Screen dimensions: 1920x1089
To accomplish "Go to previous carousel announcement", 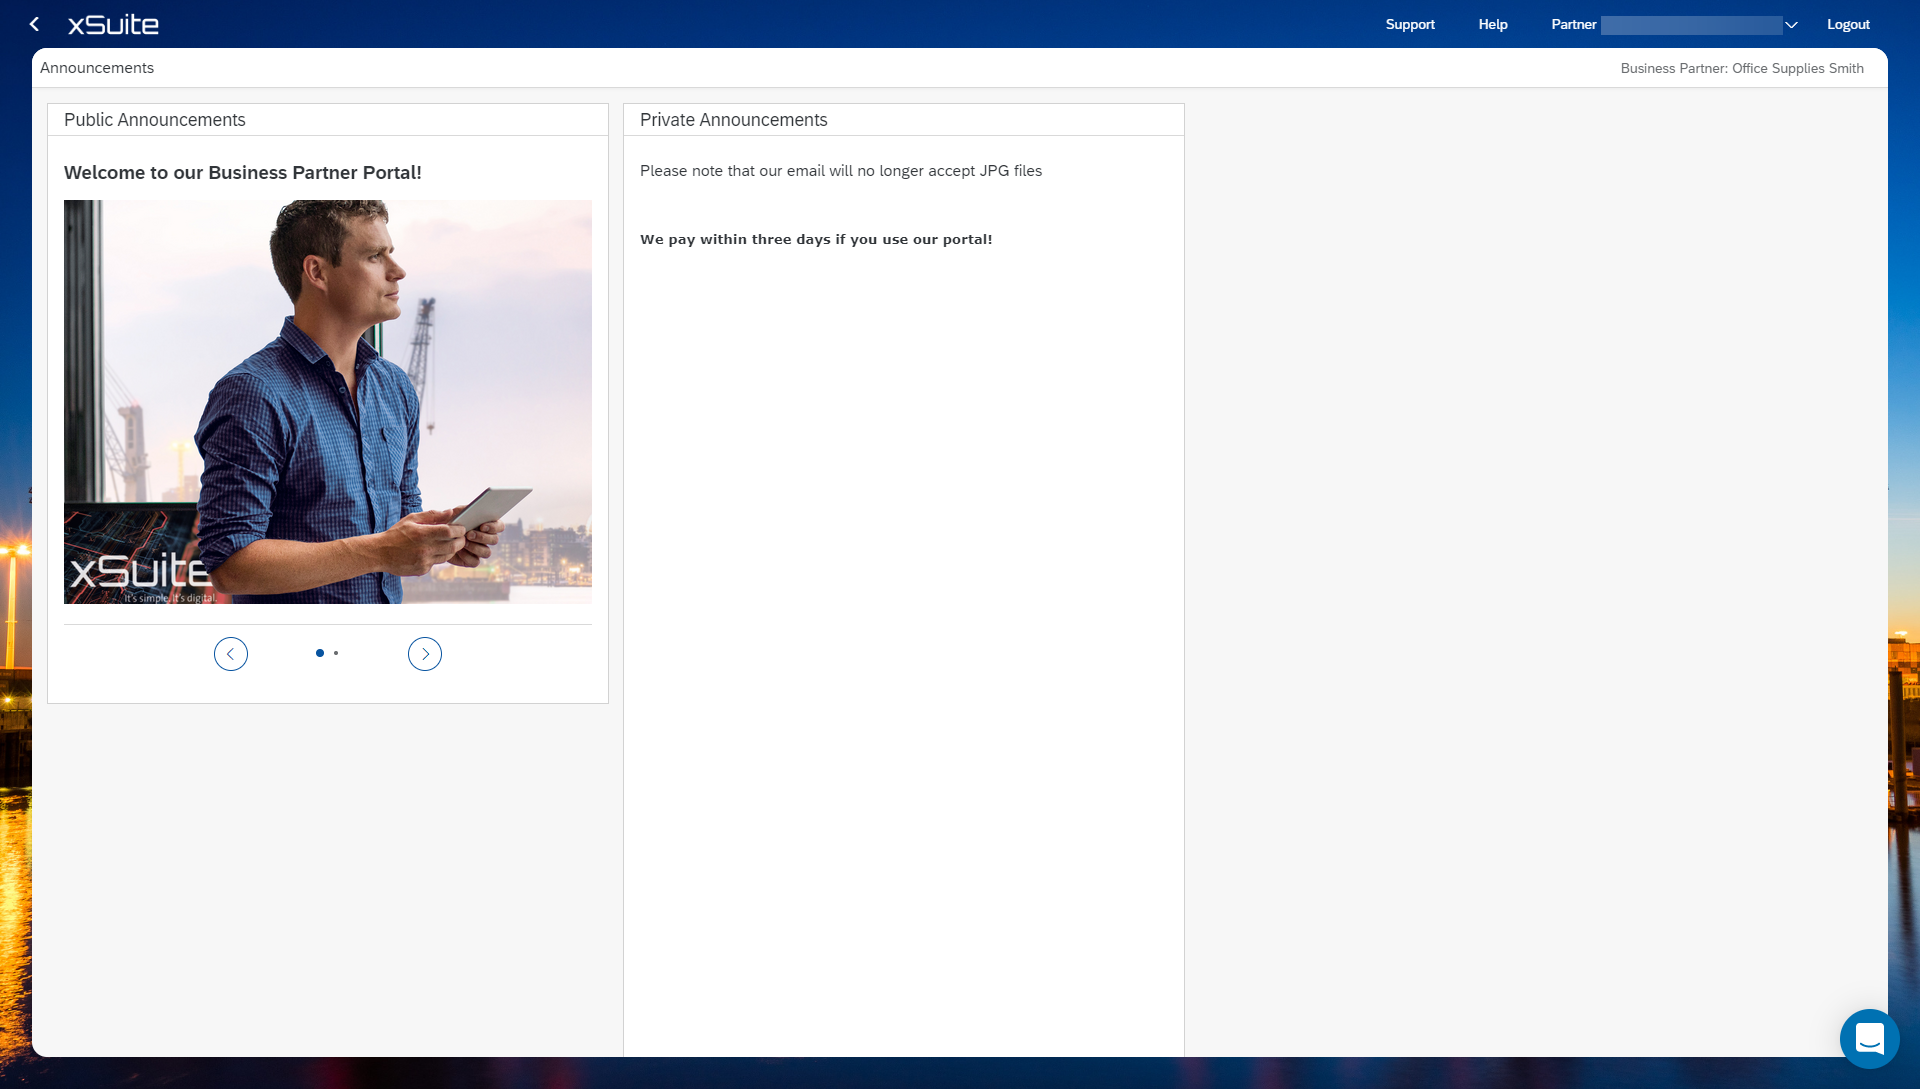I will 231,654.
